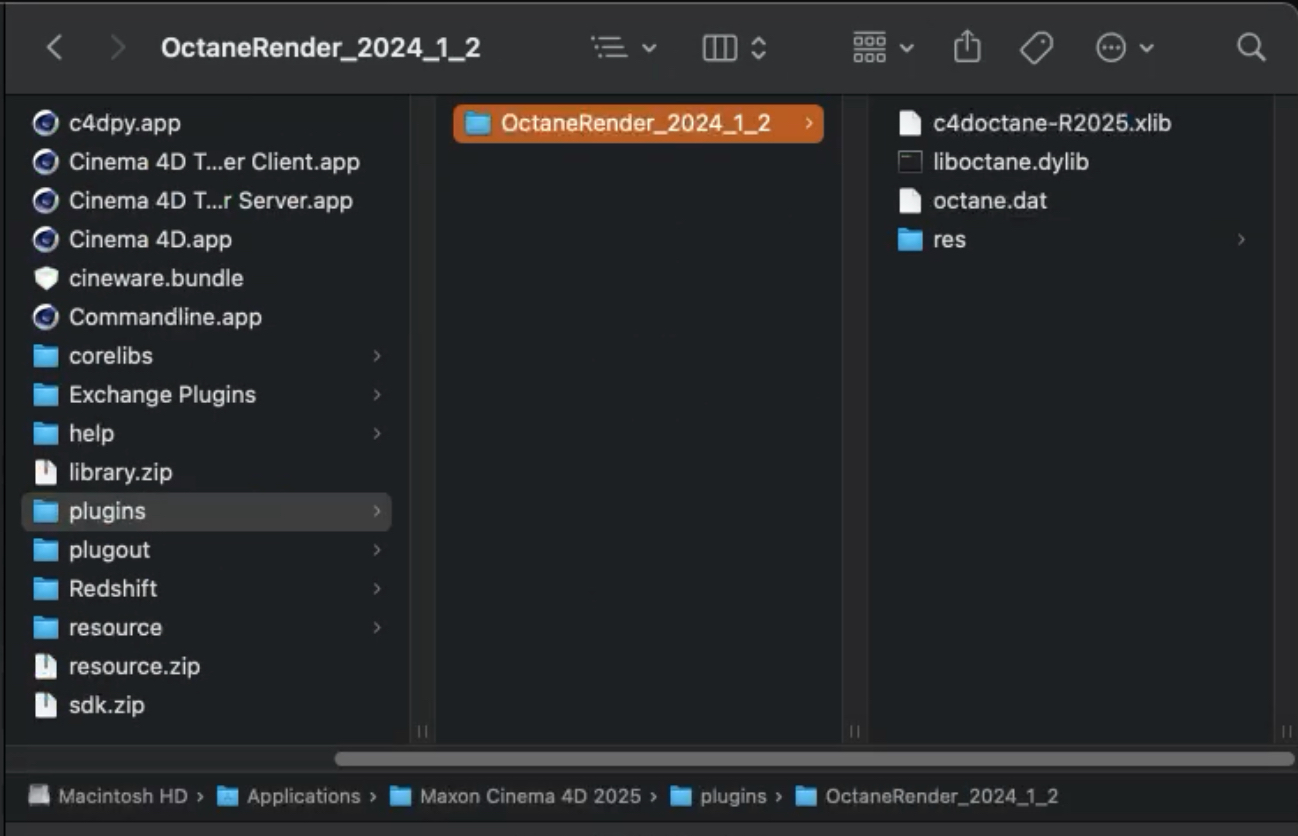The image size is (1298, 836).
Task: Click the Share icon in toolbar
Action: click(967, 46)
